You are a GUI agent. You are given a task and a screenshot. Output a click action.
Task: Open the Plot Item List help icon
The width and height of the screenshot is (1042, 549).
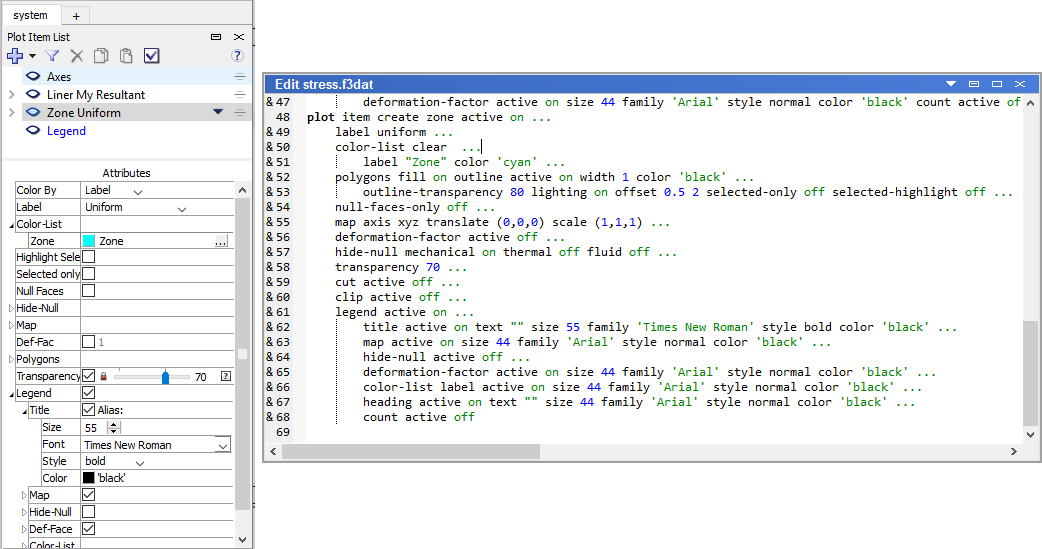pyautogui.click(x=237, y=56)
